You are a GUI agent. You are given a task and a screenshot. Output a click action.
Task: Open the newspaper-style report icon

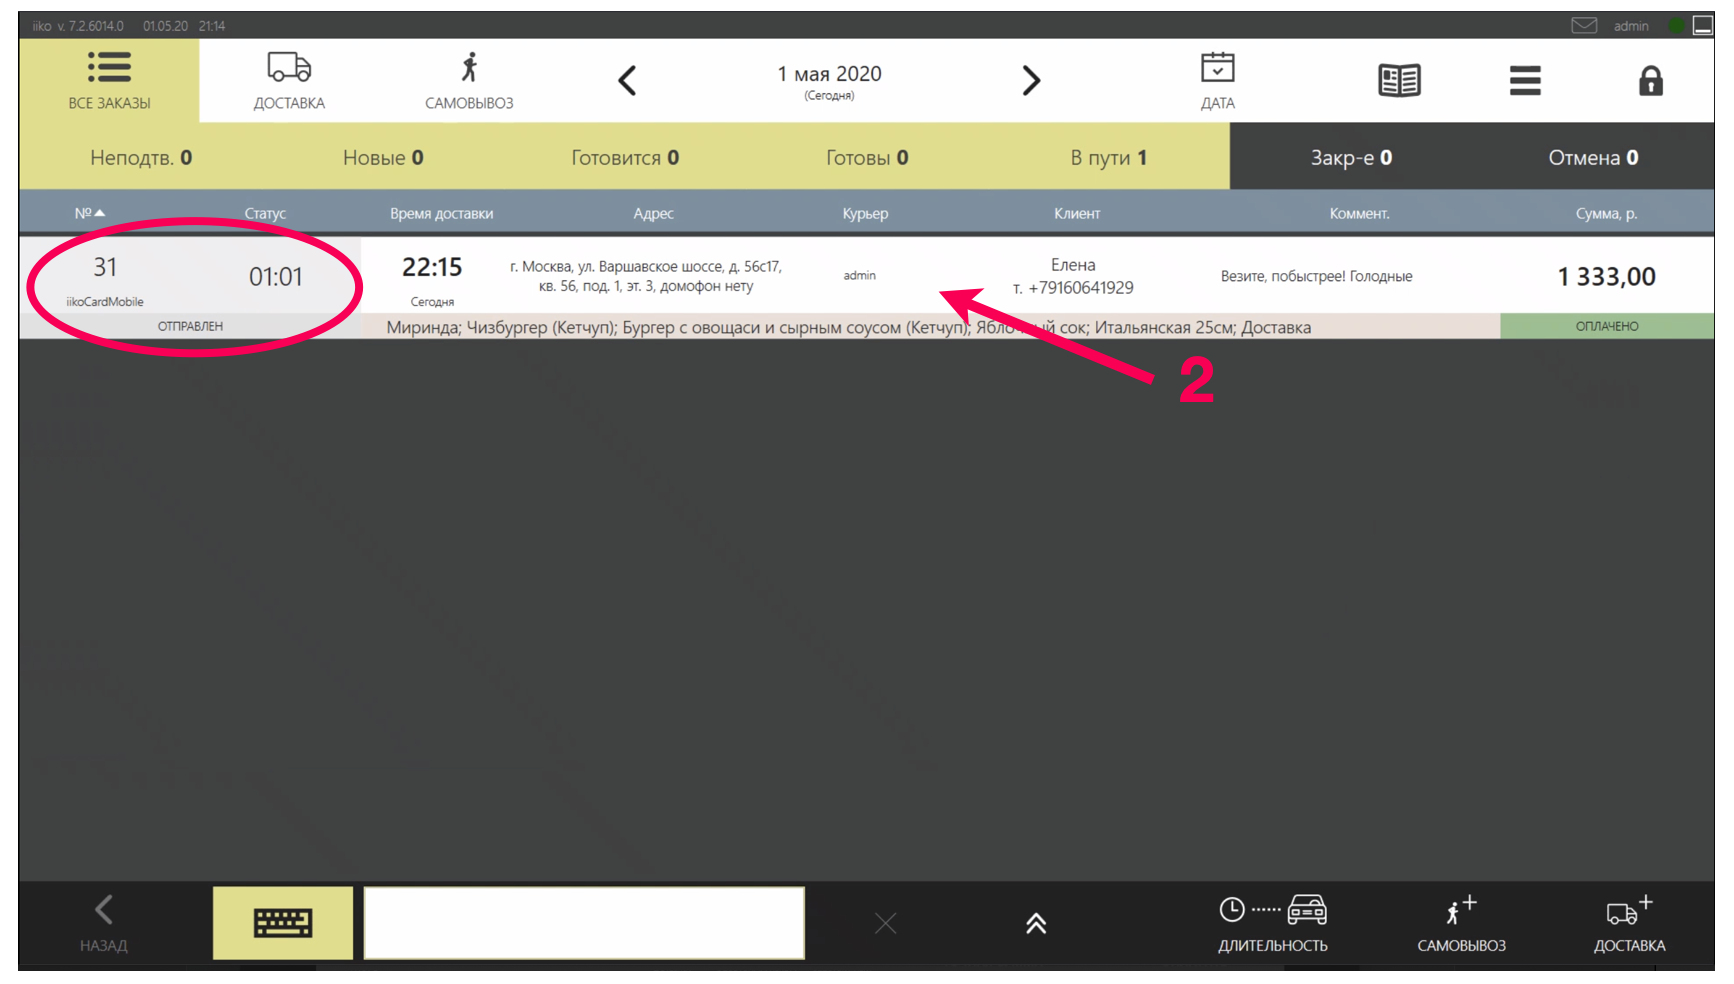click(1399, 81)
